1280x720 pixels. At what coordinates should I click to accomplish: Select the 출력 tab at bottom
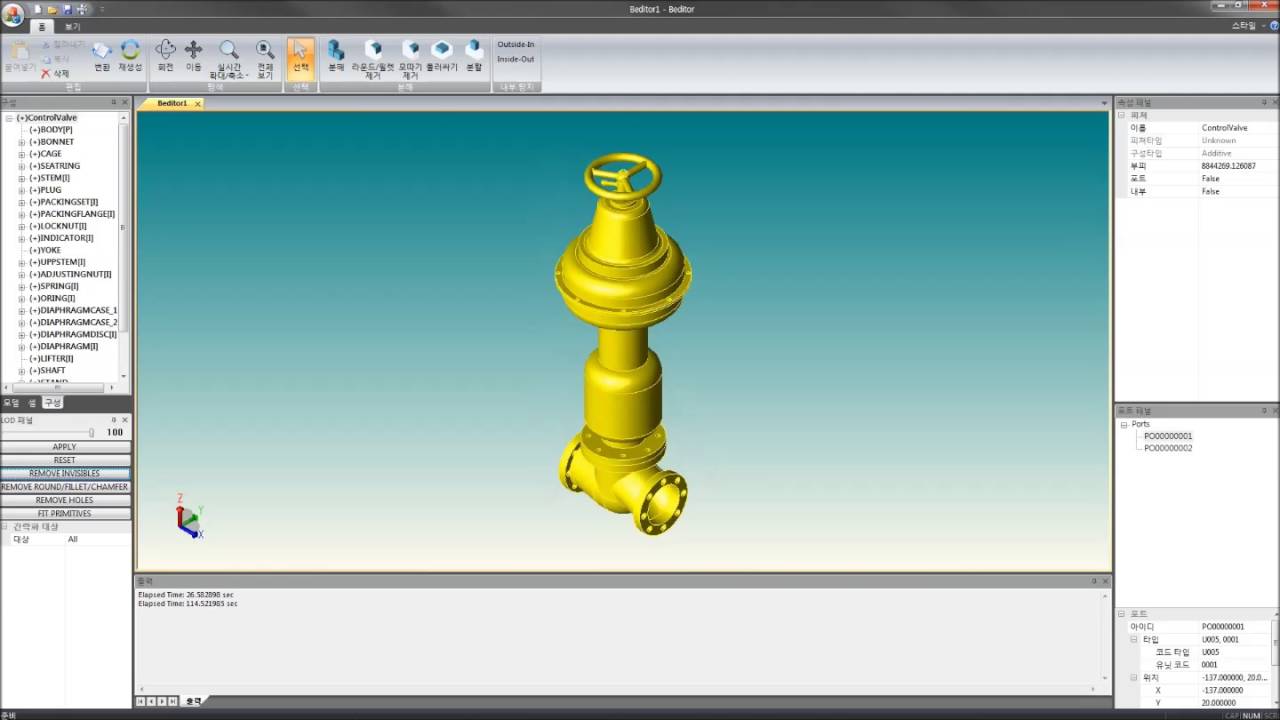[x=193, y=701]
